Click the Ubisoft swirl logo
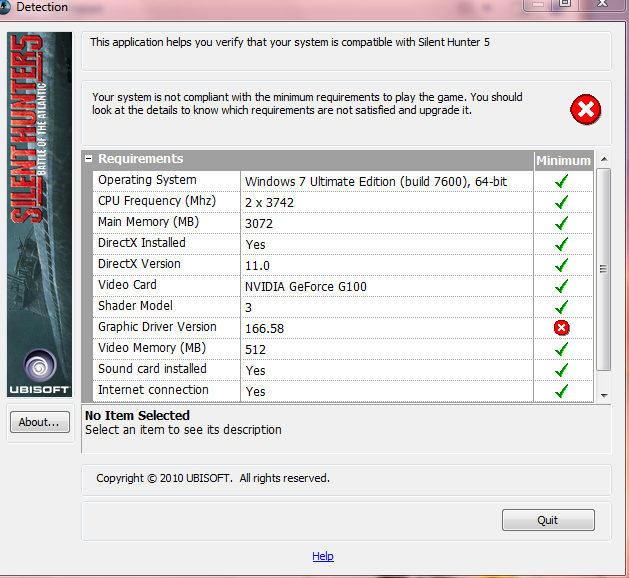629x578 pixels. [39, 366]
